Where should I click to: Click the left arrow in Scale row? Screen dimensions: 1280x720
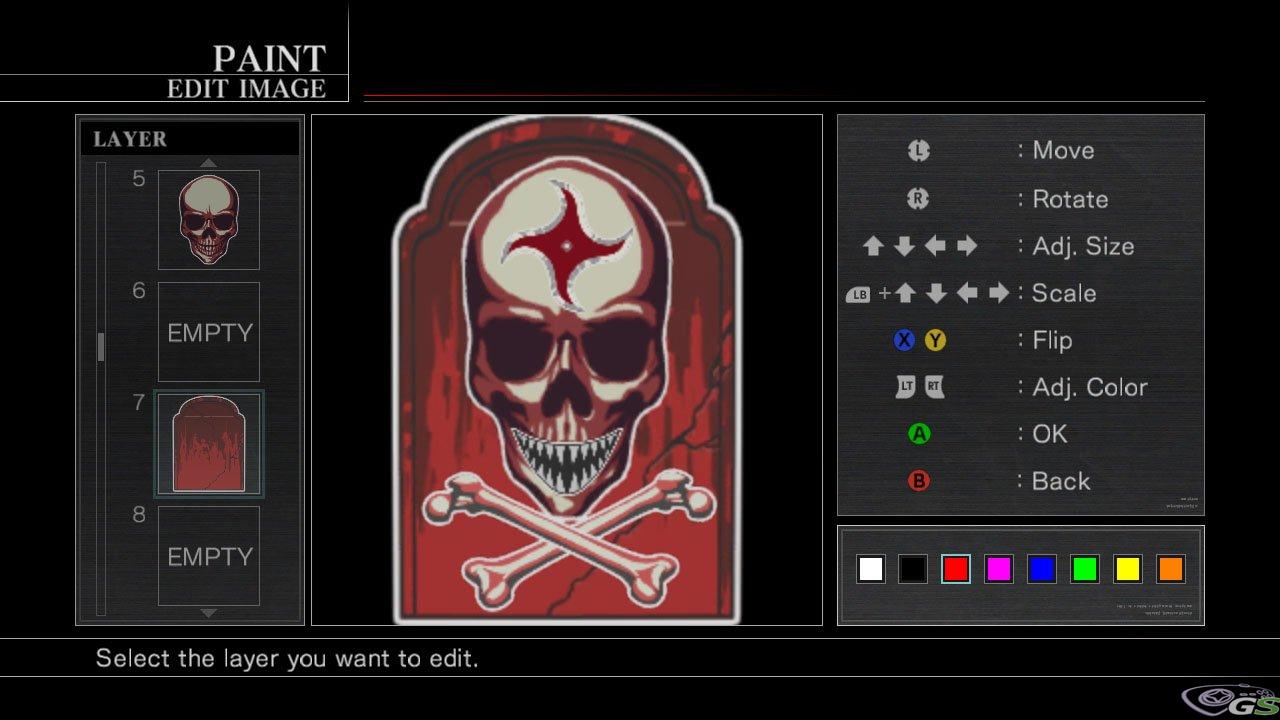(967, 293)
